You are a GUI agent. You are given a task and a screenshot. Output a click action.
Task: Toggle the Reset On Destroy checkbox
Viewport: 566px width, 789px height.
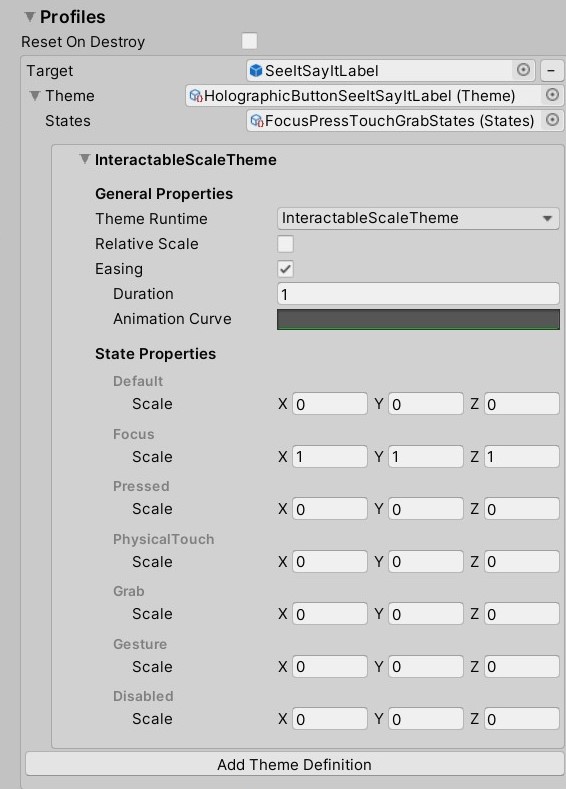(x=250, y=41)
